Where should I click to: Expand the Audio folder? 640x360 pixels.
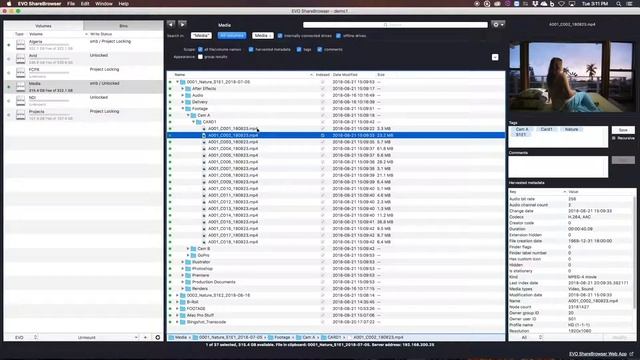tap(183, 95)
